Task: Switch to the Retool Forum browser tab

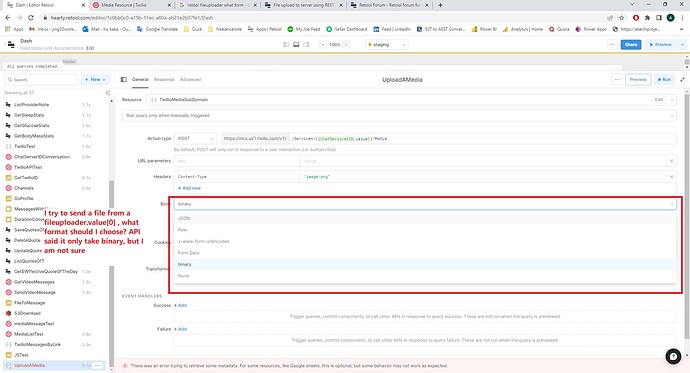Action: [389, 5]
